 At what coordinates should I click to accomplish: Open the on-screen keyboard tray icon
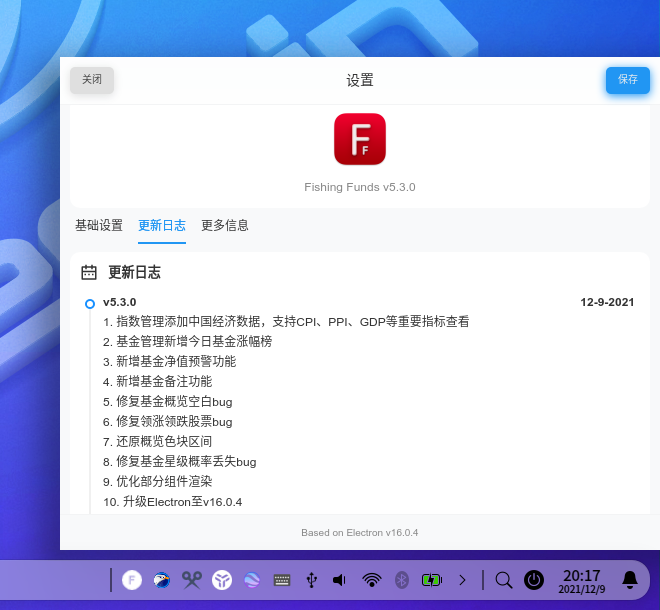(x=282, y=579)
